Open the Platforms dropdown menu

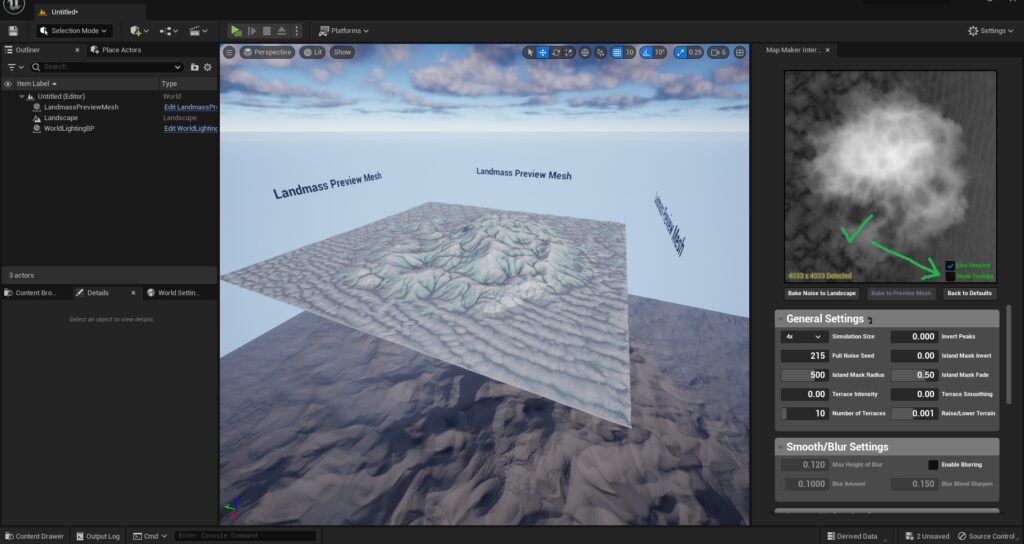(344, 31)
